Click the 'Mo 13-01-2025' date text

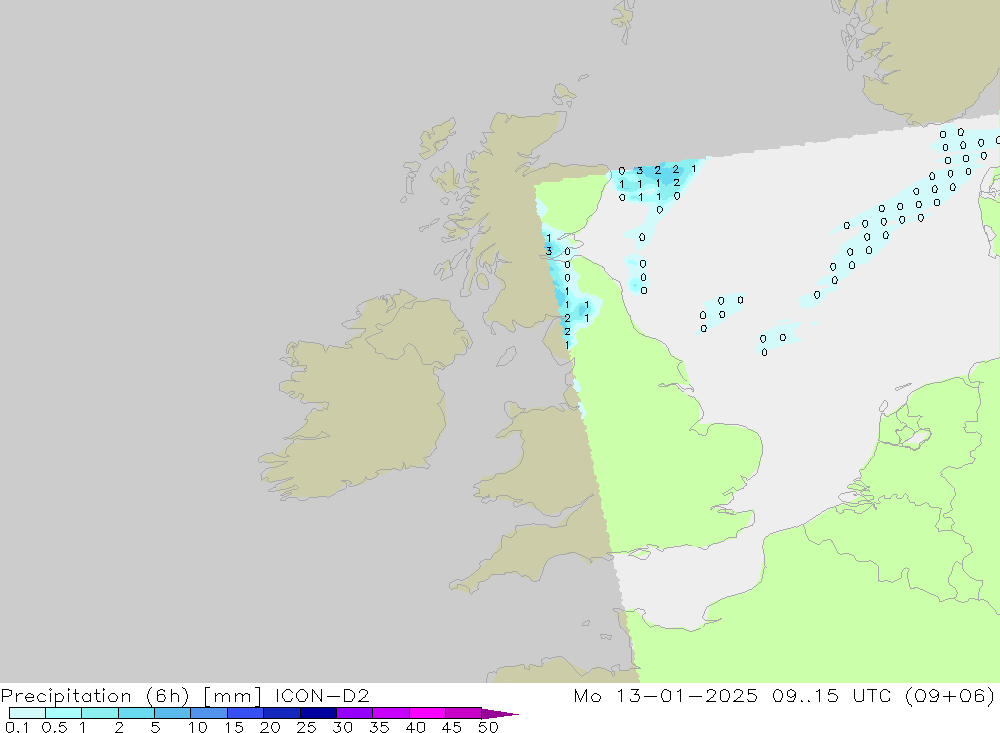666,695
